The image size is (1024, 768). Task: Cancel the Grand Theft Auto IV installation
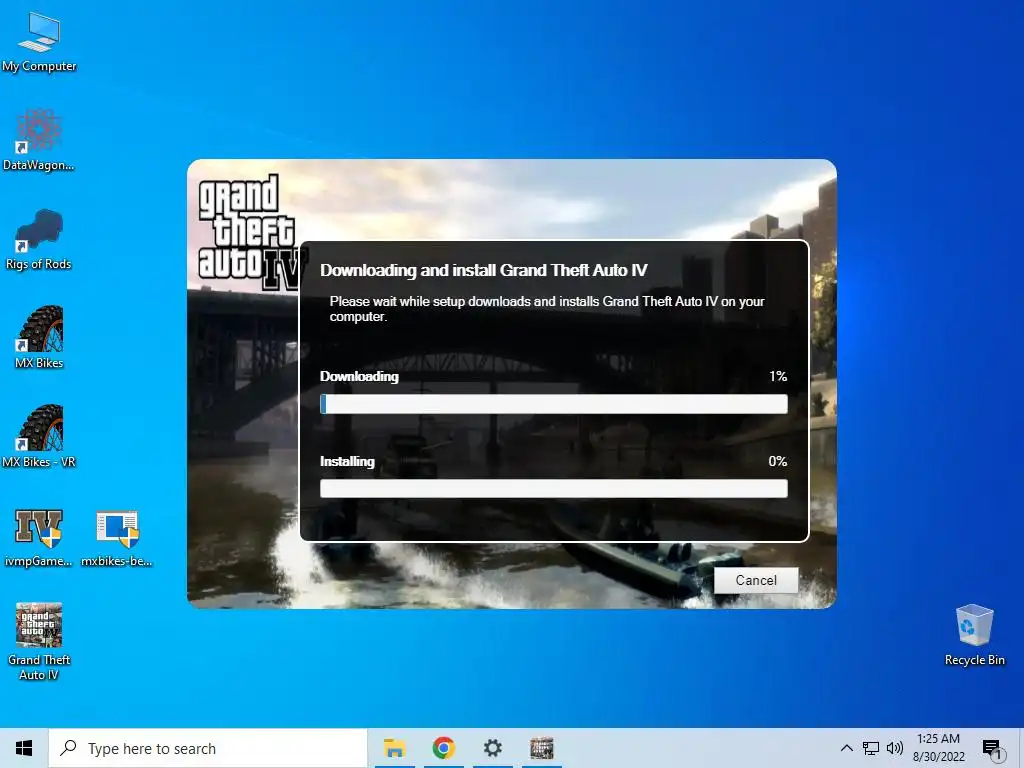[756, 580]
